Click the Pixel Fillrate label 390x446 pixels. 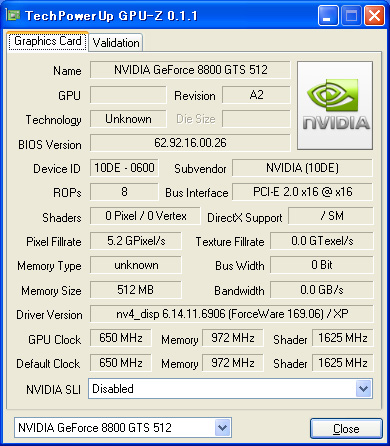click(x=54, y=242)
